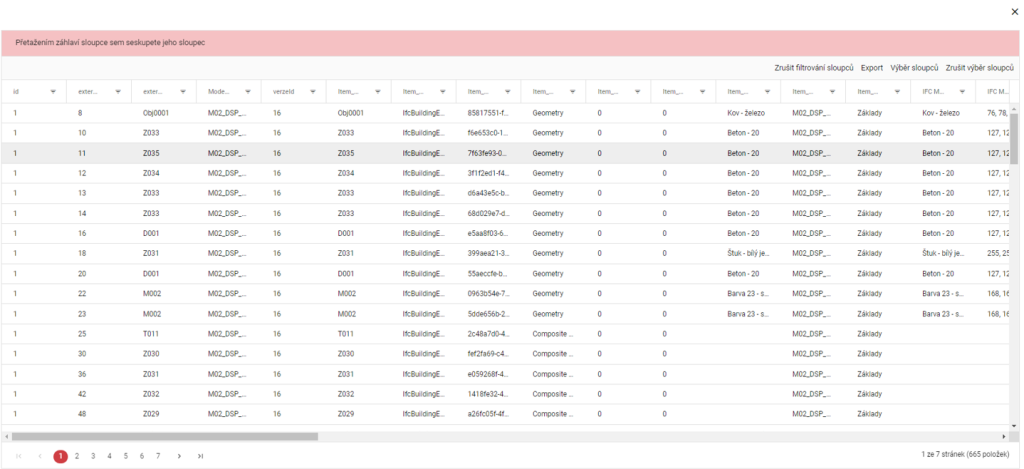Jump to the first page arrow
1024x469 pixels.
[18, 456]
